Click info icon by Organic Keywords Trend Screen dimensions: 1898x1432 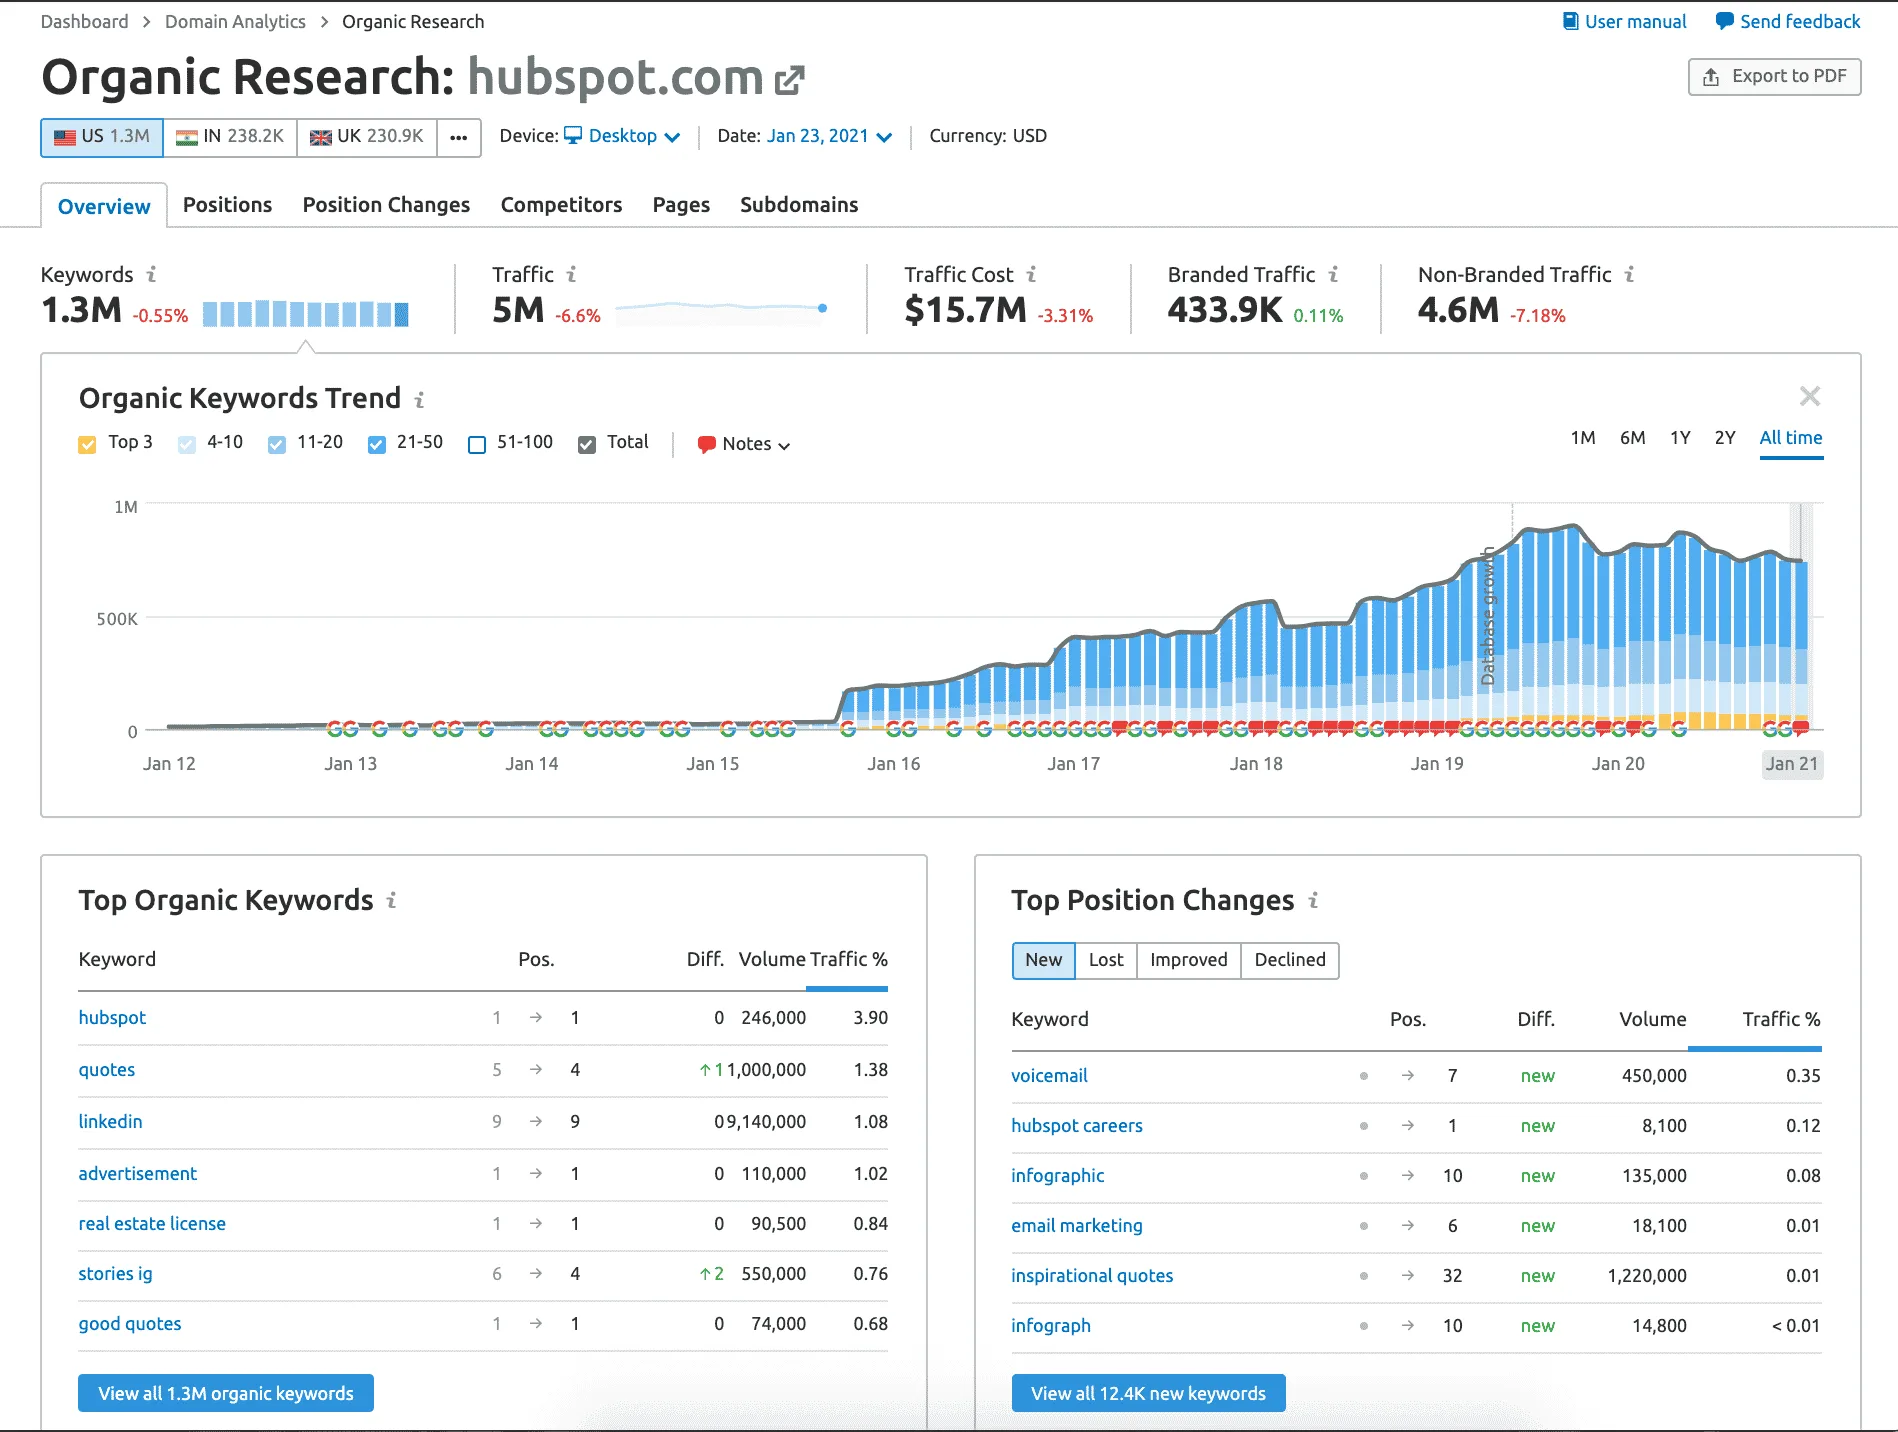click(420, 400)
